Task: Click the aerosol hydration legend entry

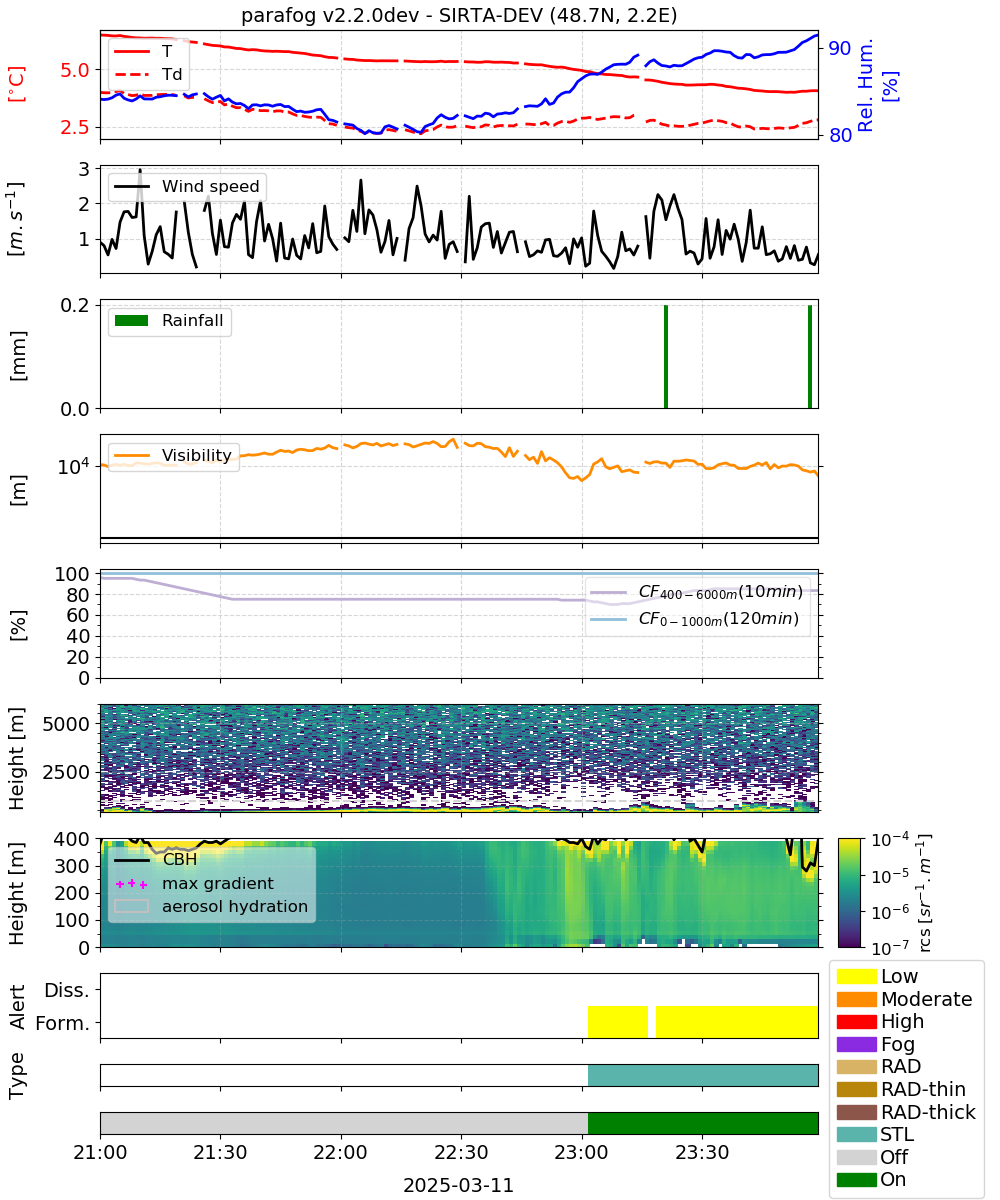Action: (x=211, y=907)
